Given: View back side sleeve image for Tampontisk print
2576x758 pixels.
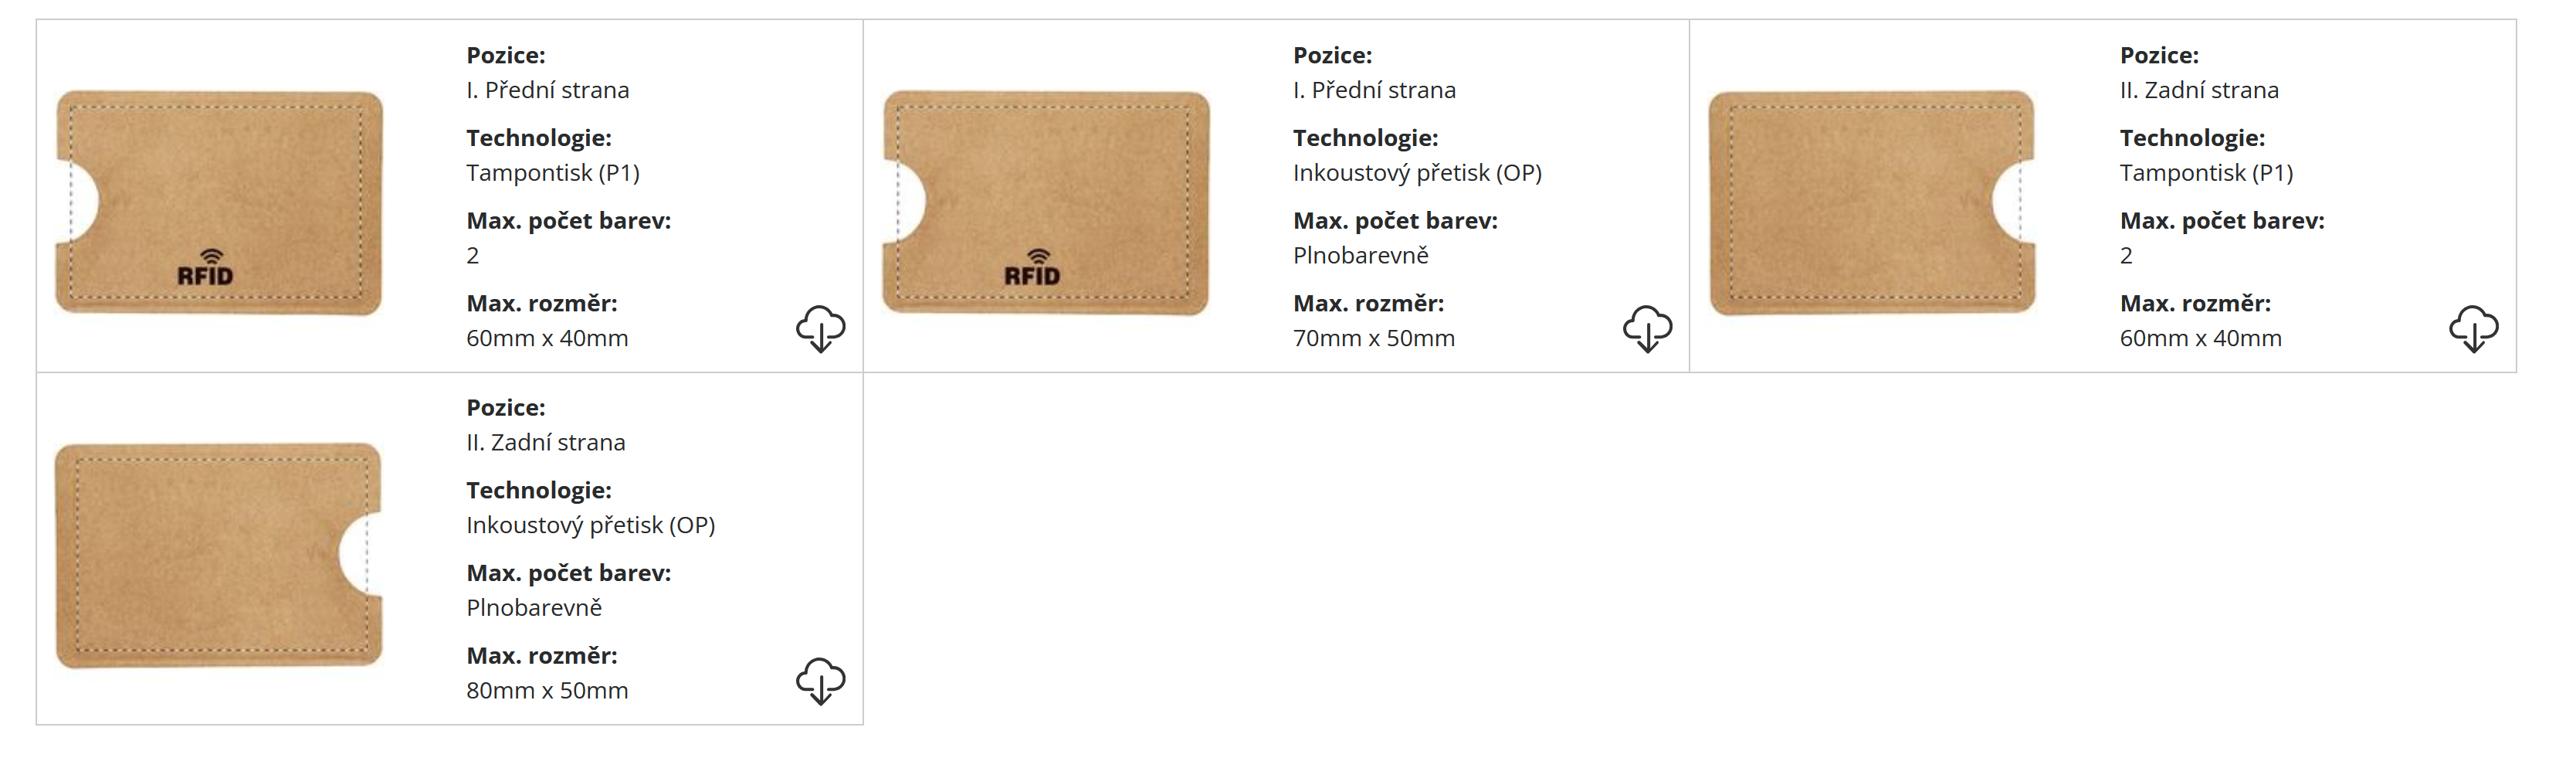Looking at the screenshot, I should [1872, 203].
